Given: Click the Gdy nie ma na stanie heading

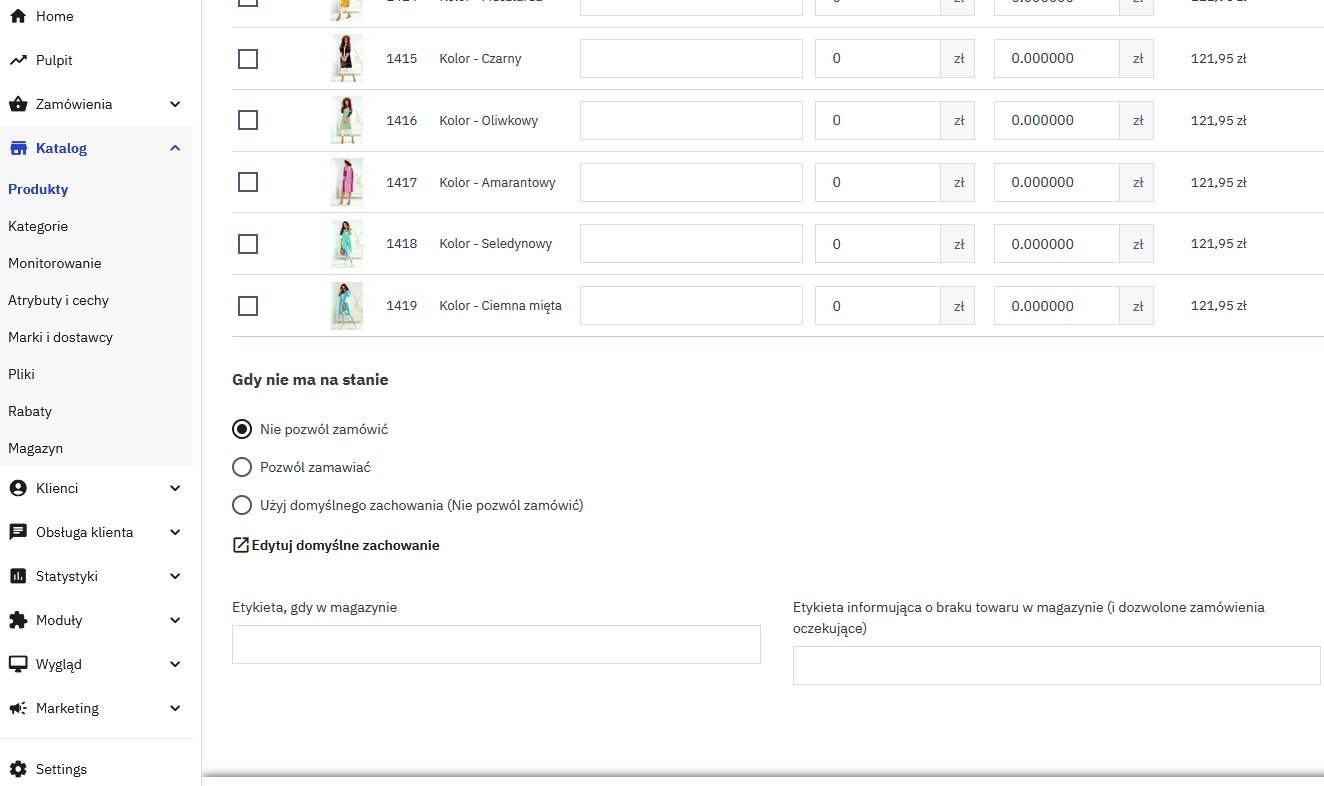Looking at the screenshot, I should pyautogui.click(x=310, y=380).
